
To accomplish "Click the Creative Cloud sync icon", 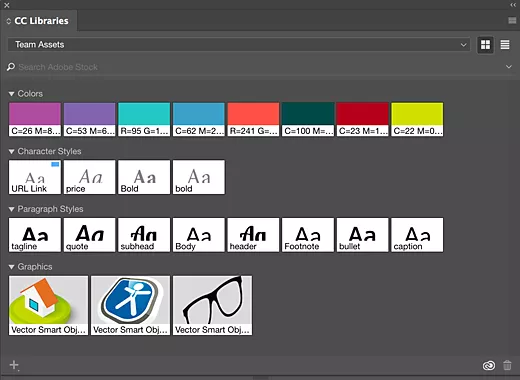I will (x=489, y=366).
